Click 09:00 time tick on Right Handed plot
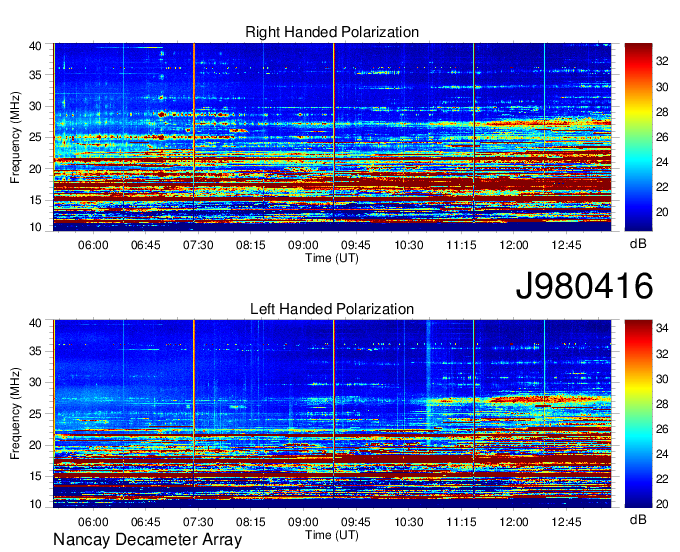Viewport: 680px width, 552px height. pos(303,245)
